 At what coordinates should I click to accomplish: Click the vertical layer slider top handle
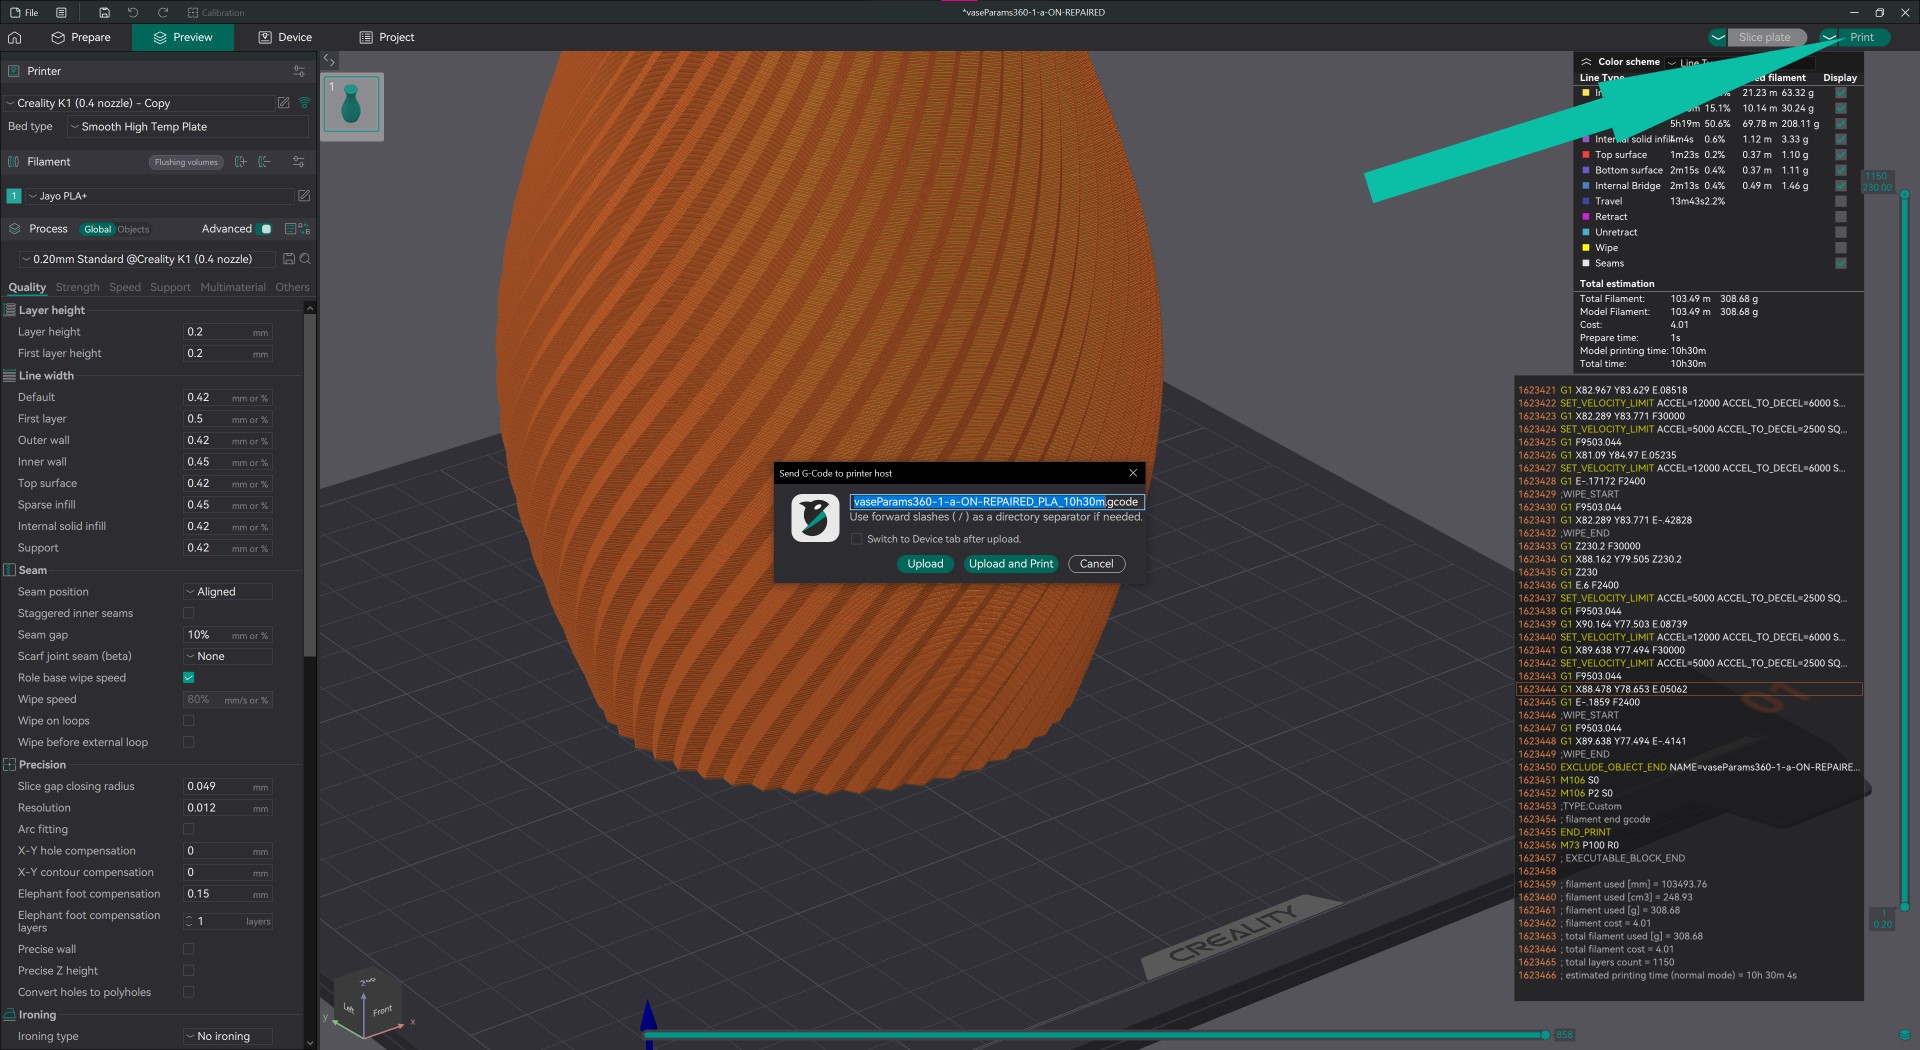(1904, 194)
